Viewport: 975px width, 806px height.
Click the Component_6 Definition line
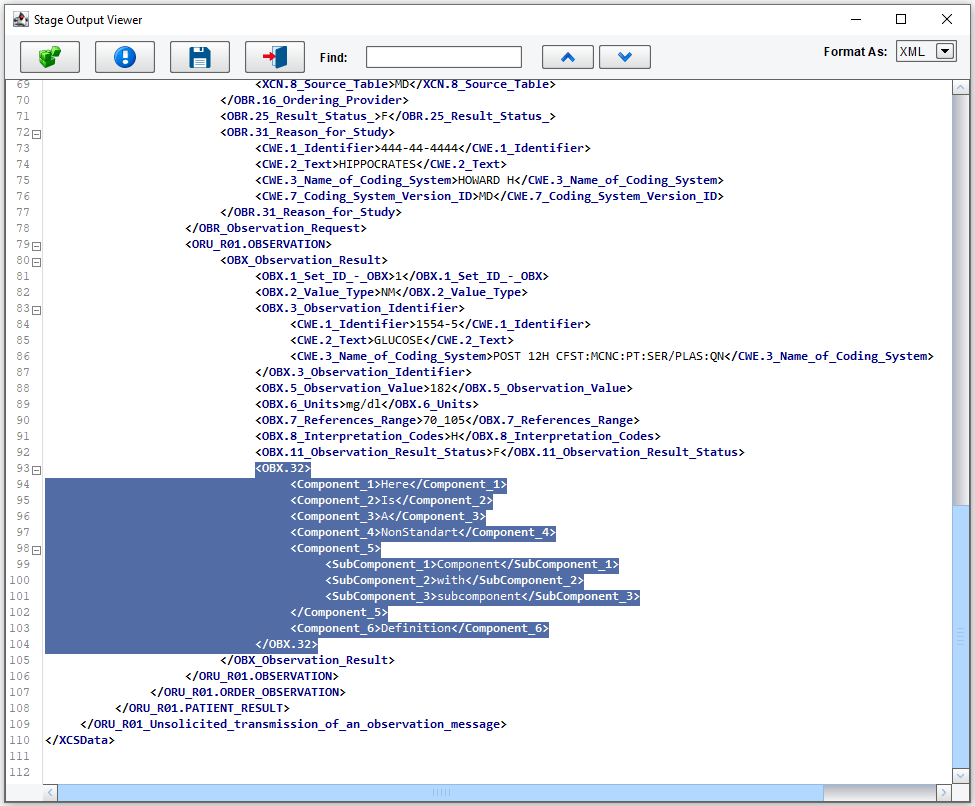coord(419,628)
